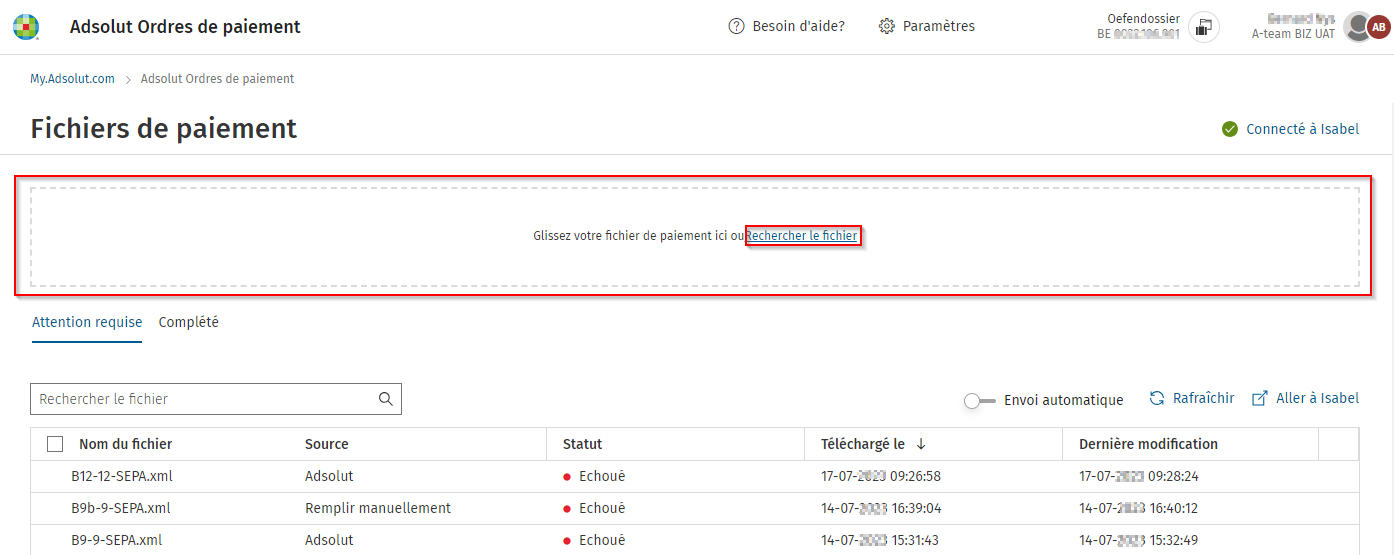1394x555 pixels.
Task: Click the A-team BIZ UAT label
Action: 1293,34
